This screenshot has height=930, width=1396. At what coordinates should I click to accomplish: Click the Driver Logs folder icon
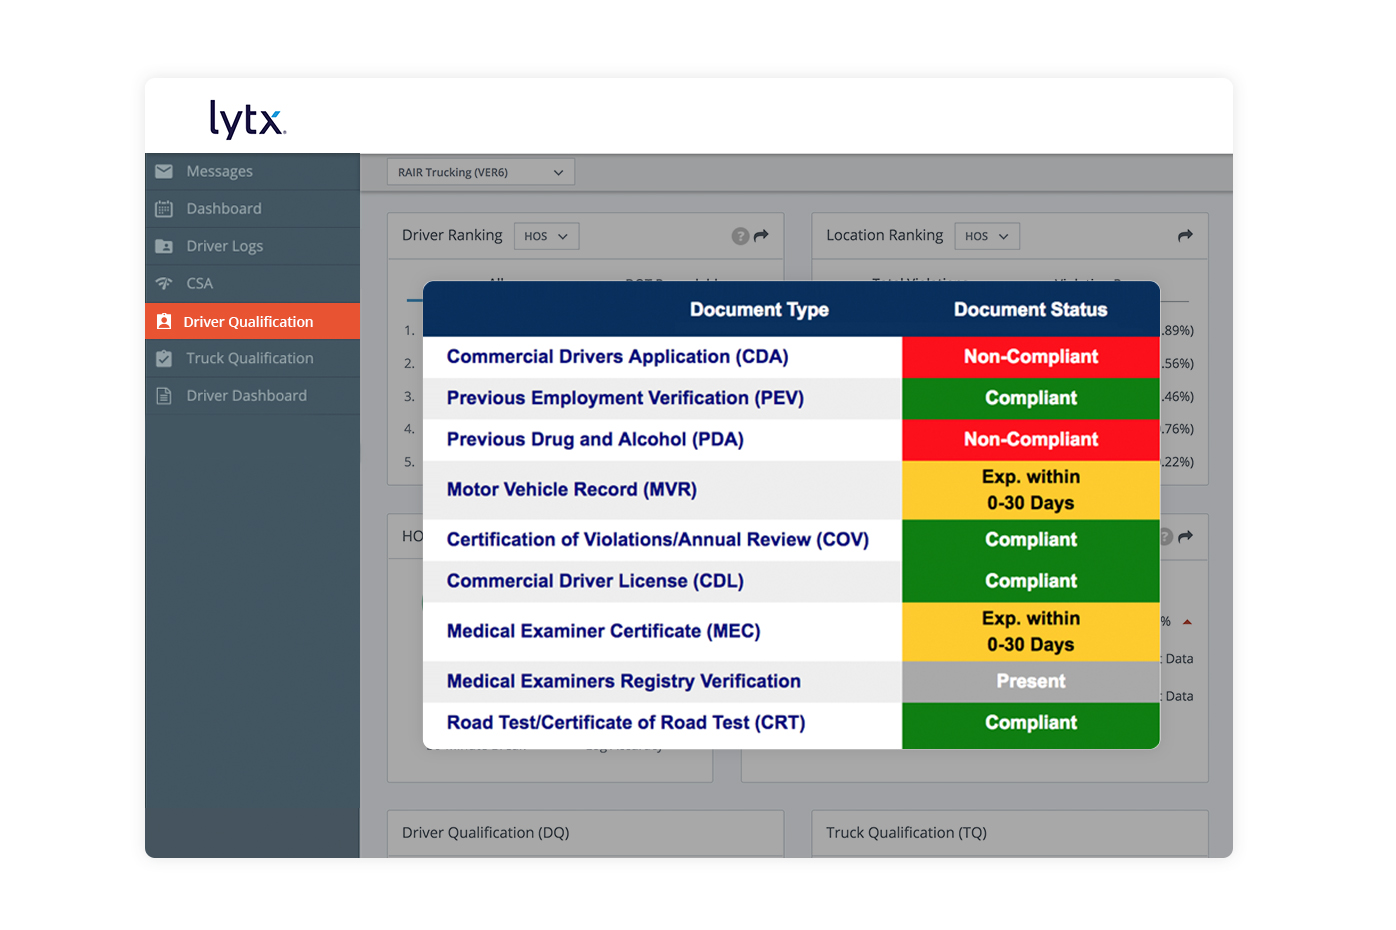click(164, 246)
